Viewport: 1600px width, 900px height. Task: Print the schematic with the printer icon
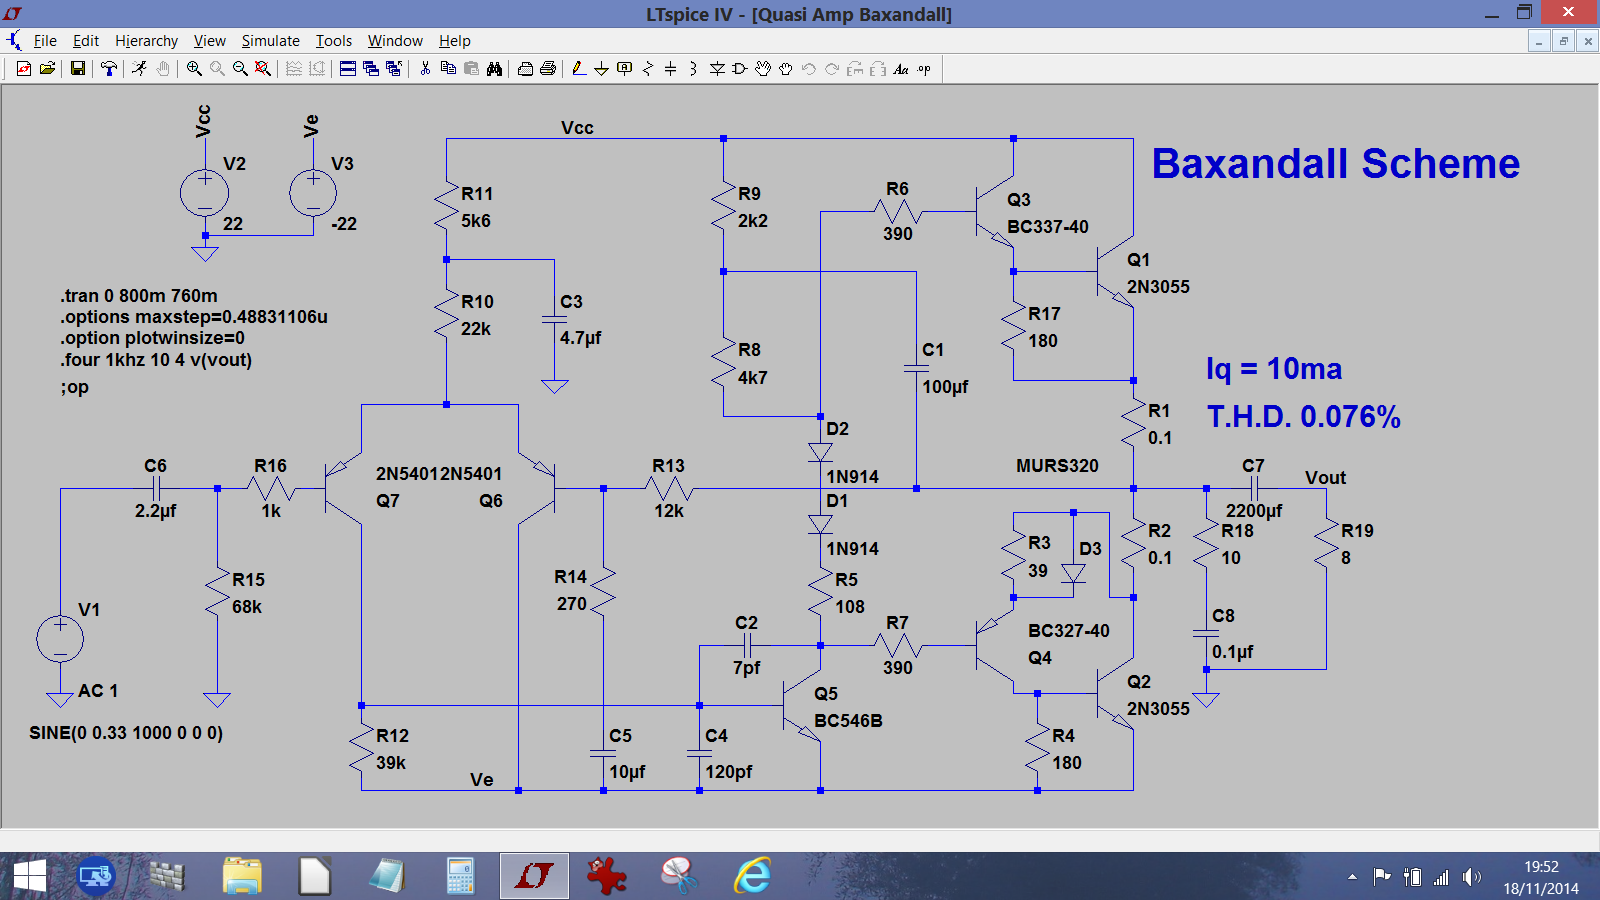[548, 68]
